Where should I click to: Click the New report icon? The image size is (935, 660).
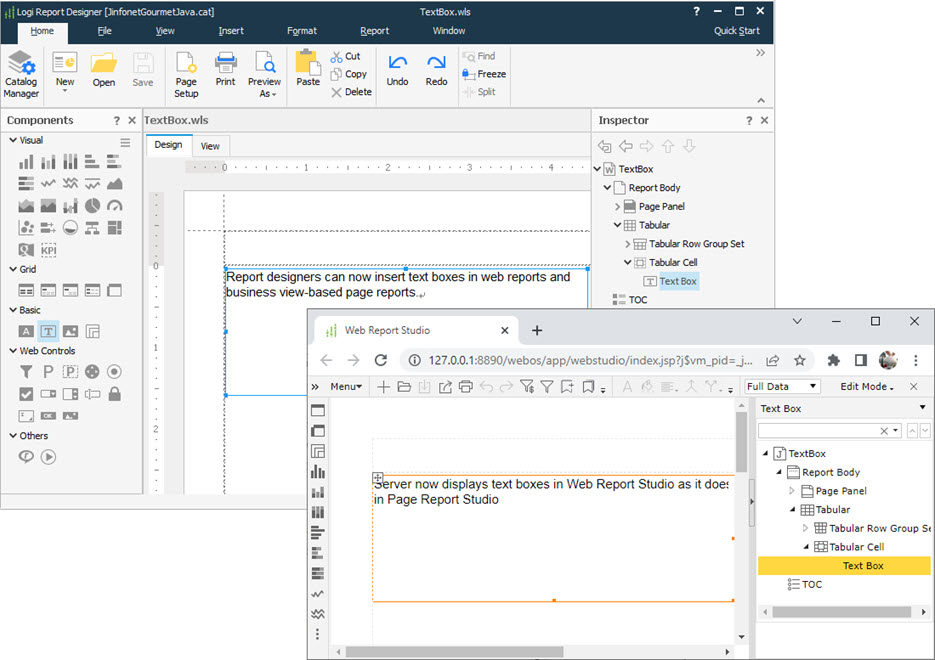tap(65, 63)
